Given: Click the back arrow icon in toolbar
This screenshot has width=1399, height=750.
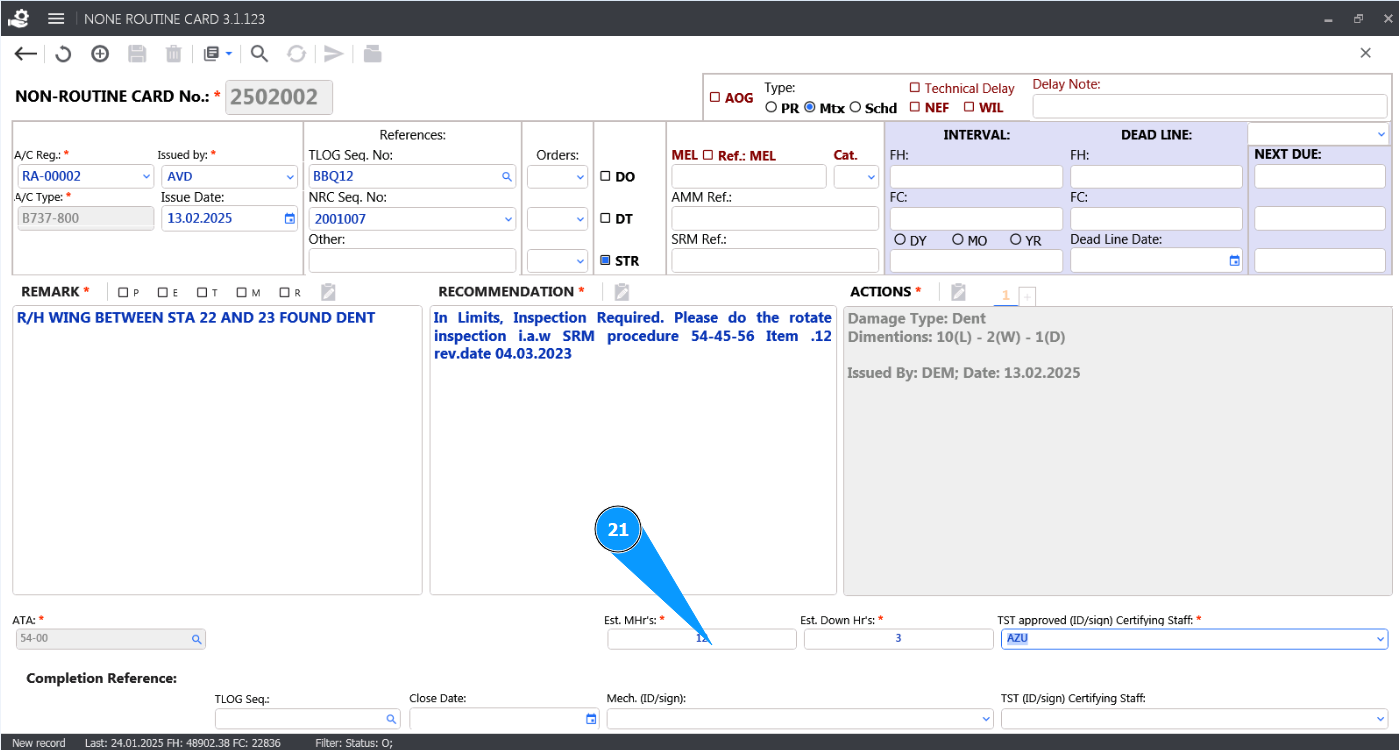Looking at the screenshot, I should tap(26, 54).
